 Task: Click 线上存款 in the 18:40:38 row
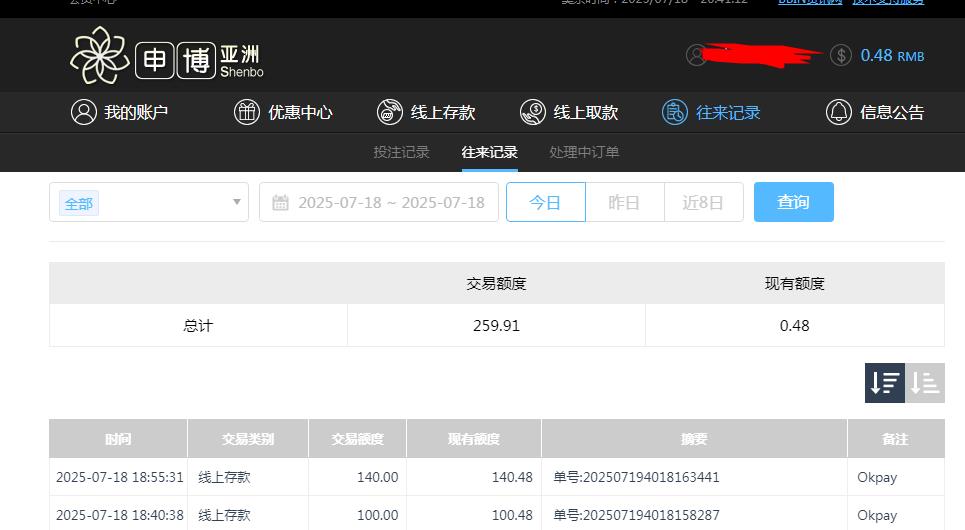click(224, 515)
